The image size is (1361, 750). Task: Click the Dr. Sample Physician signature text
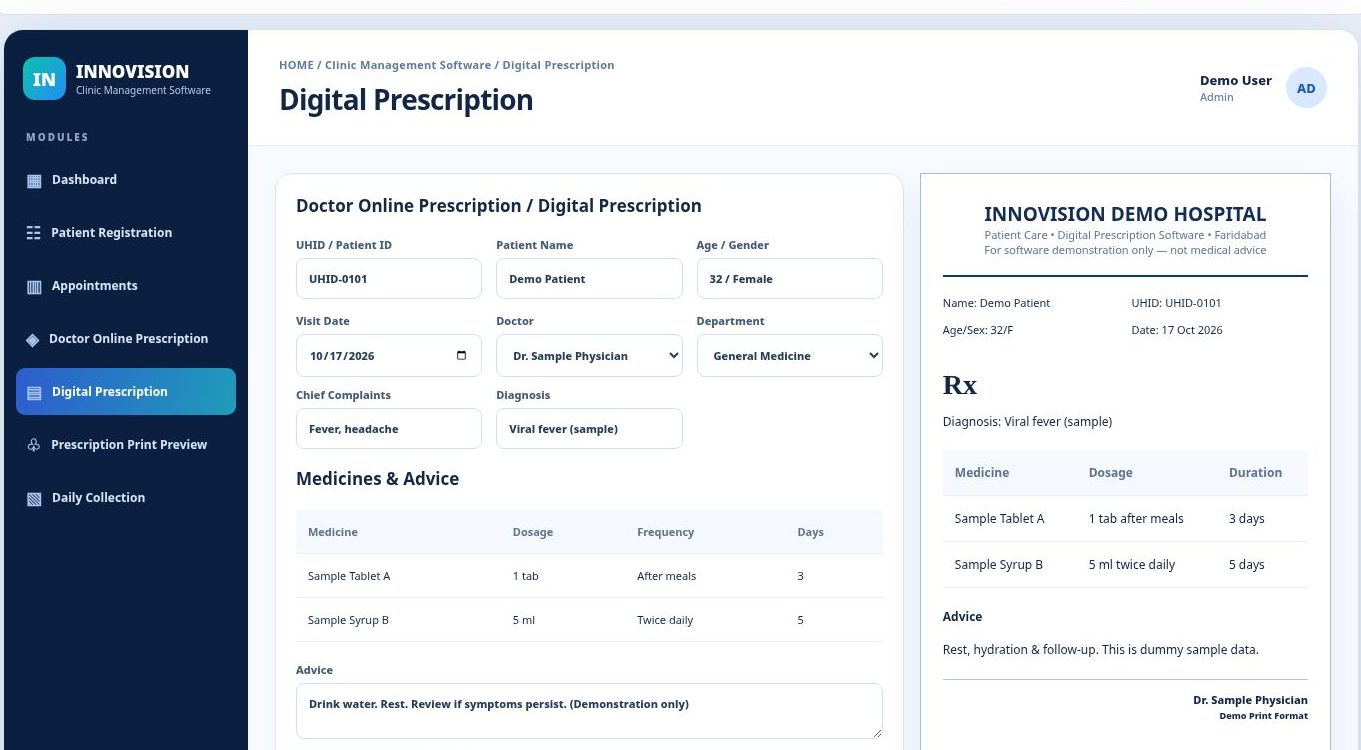1250,700
